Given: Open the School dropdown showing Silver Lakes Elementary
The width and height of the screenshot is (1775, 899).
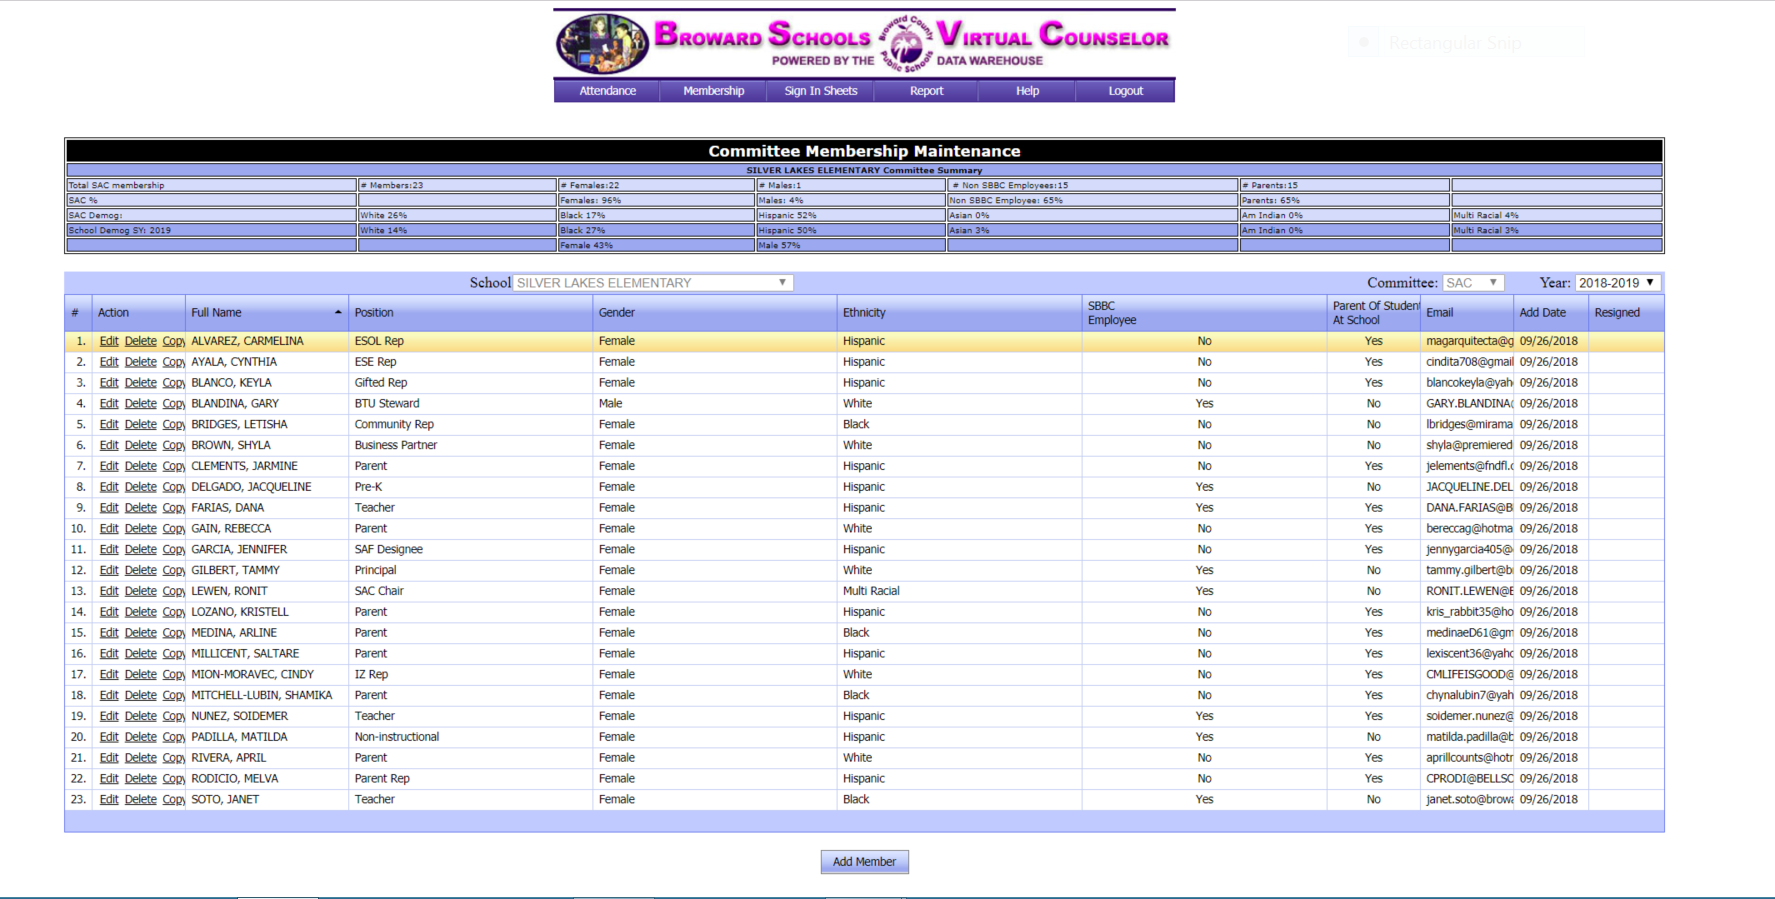Looking at the screenshot, I should 653,283.
